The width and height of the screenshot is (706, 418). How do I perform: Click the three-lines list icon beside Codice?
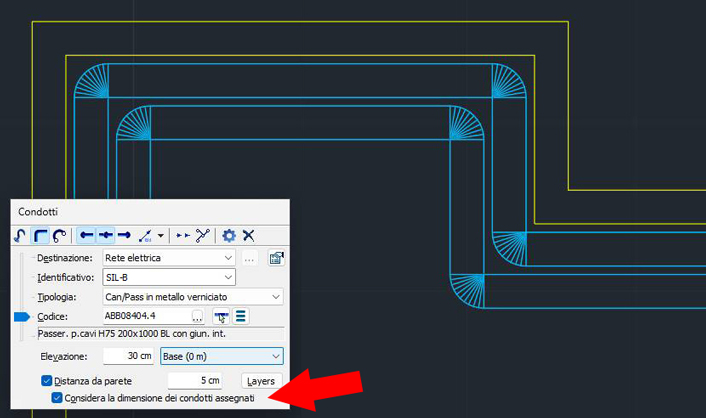click(241, 316)
